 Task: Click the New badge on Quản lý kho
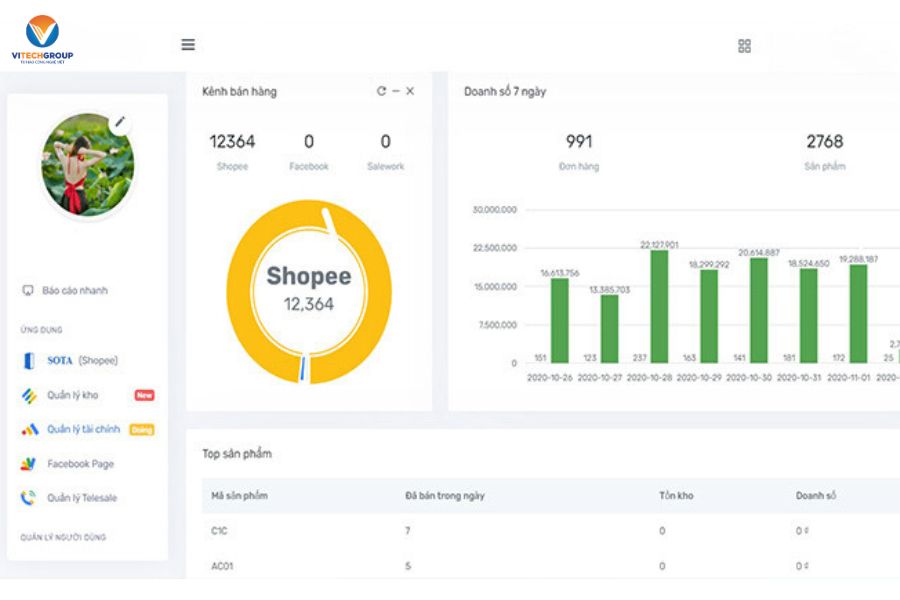[x=145, y=395]
